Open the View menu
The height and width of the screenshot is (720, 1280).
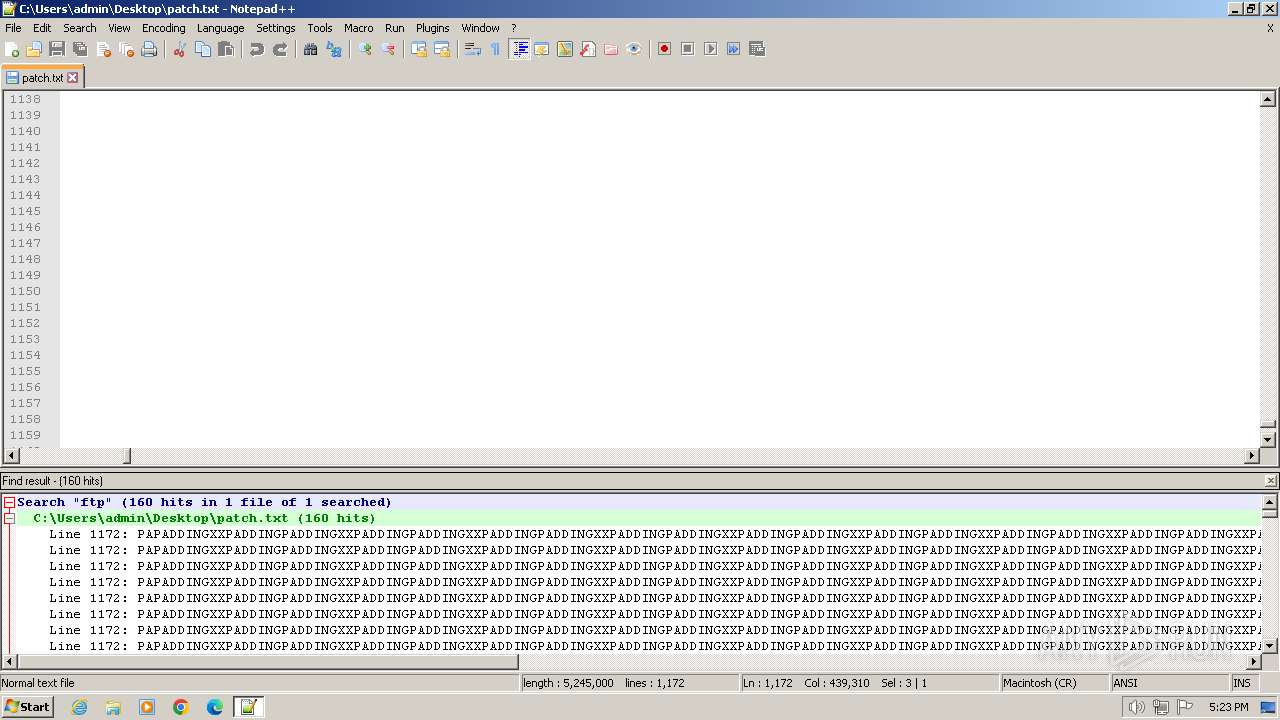tap(119, 28)
